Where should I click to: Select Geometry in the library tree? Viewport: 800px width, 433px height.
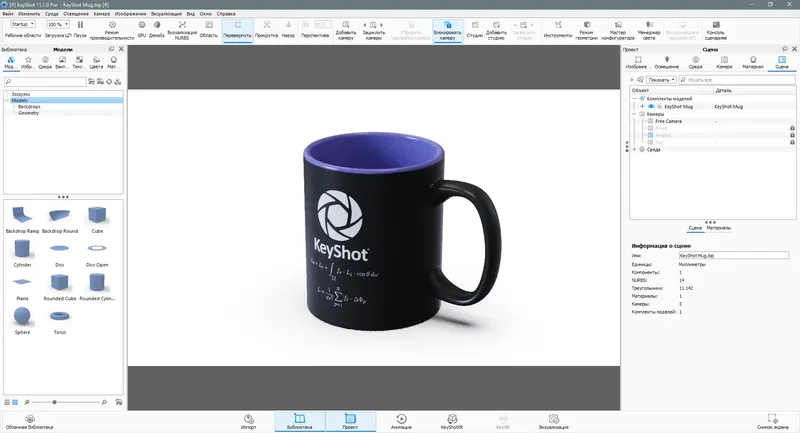tap(29, 113)
